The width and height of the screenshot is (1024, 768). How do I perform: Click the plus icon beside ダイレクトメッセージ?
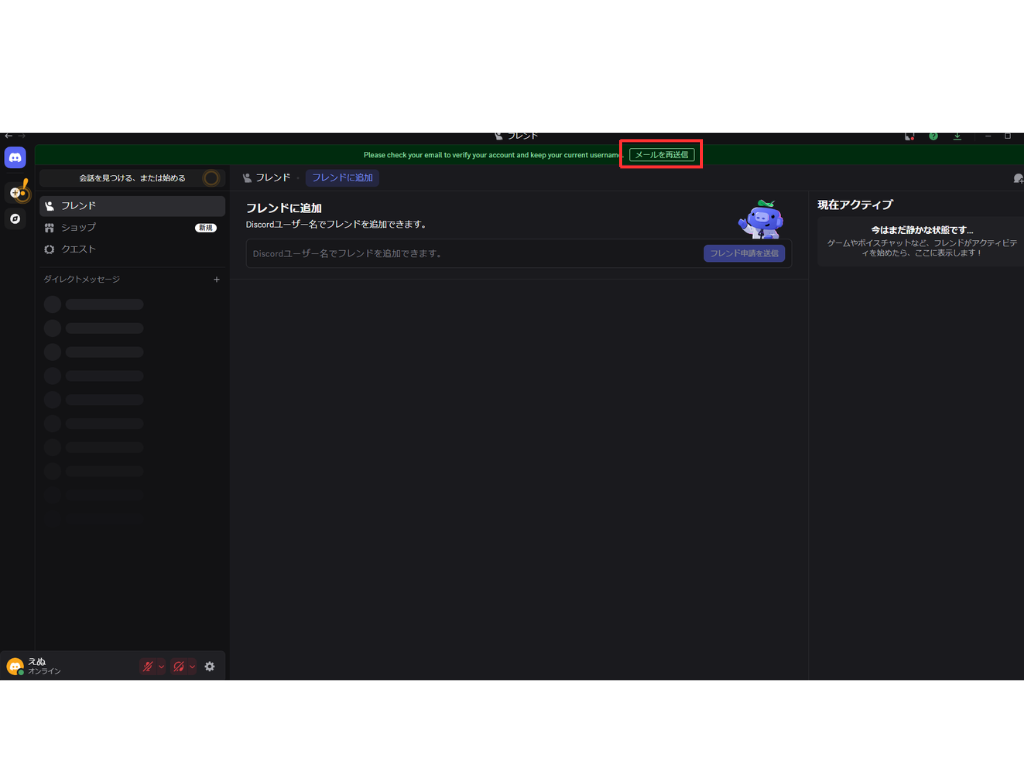pyautogui.click(x=217, y=280)
